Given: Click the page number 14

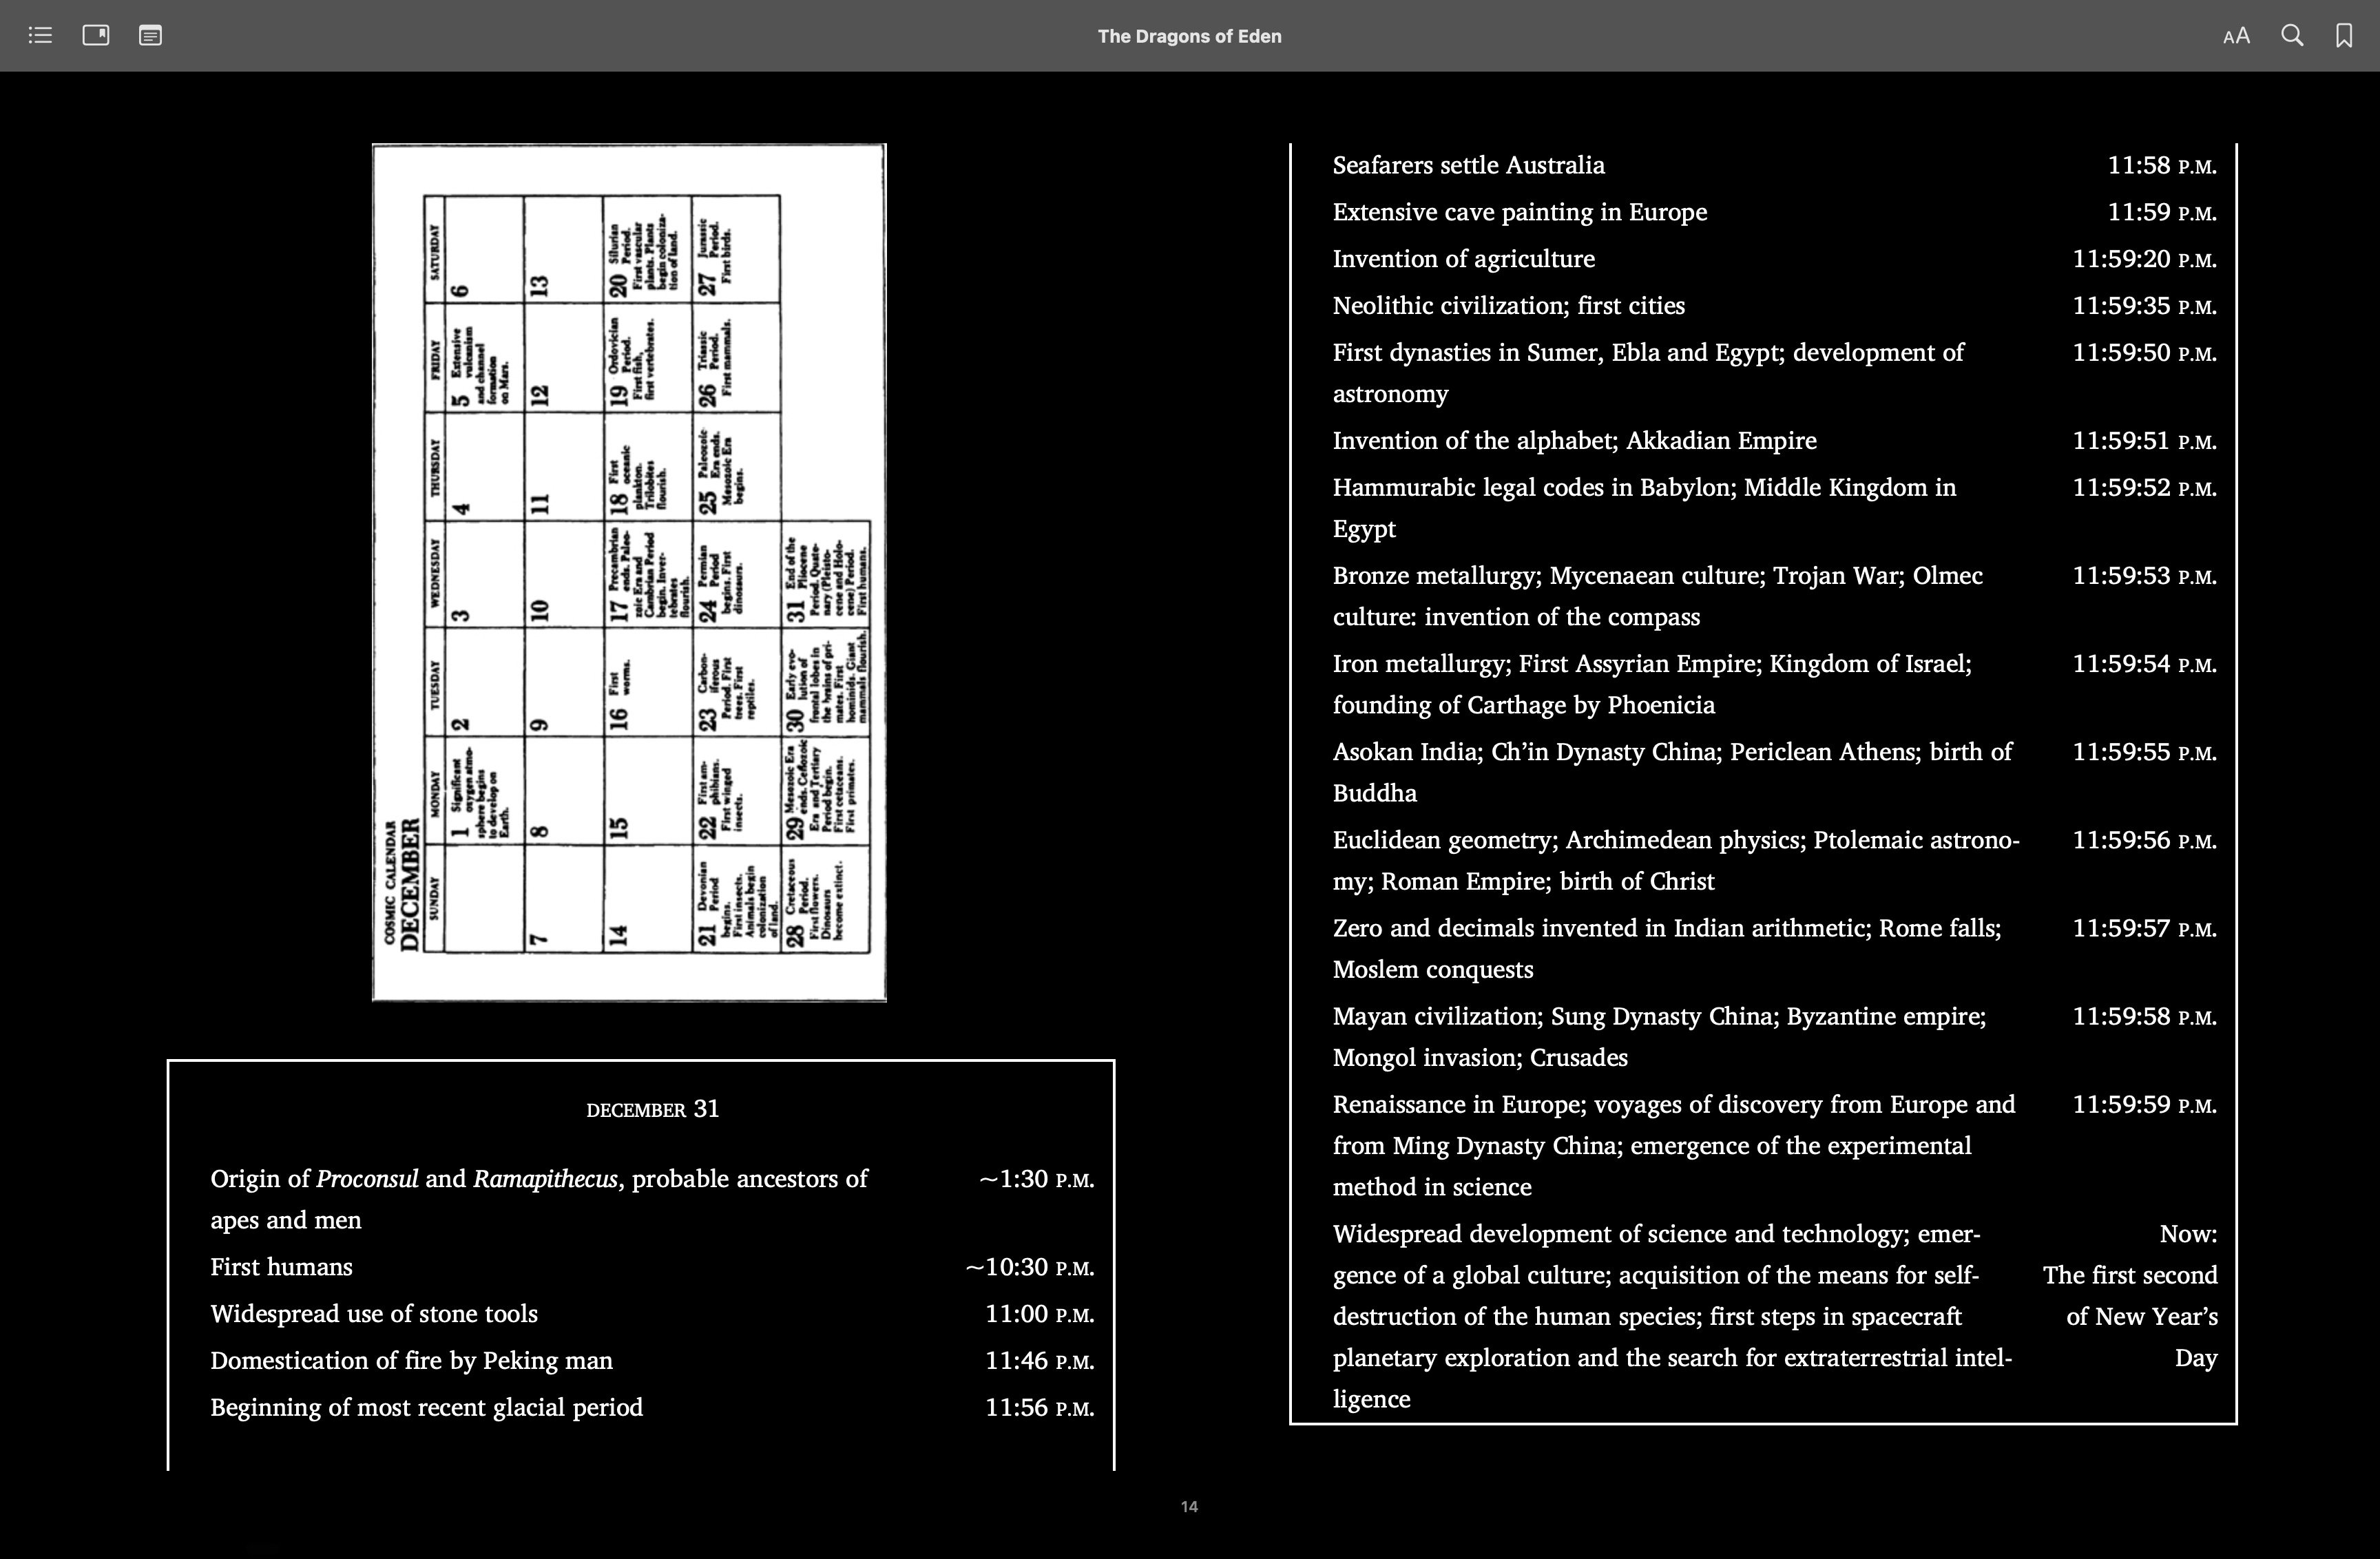Looking at the screenshot, I should point(1189,1506).
